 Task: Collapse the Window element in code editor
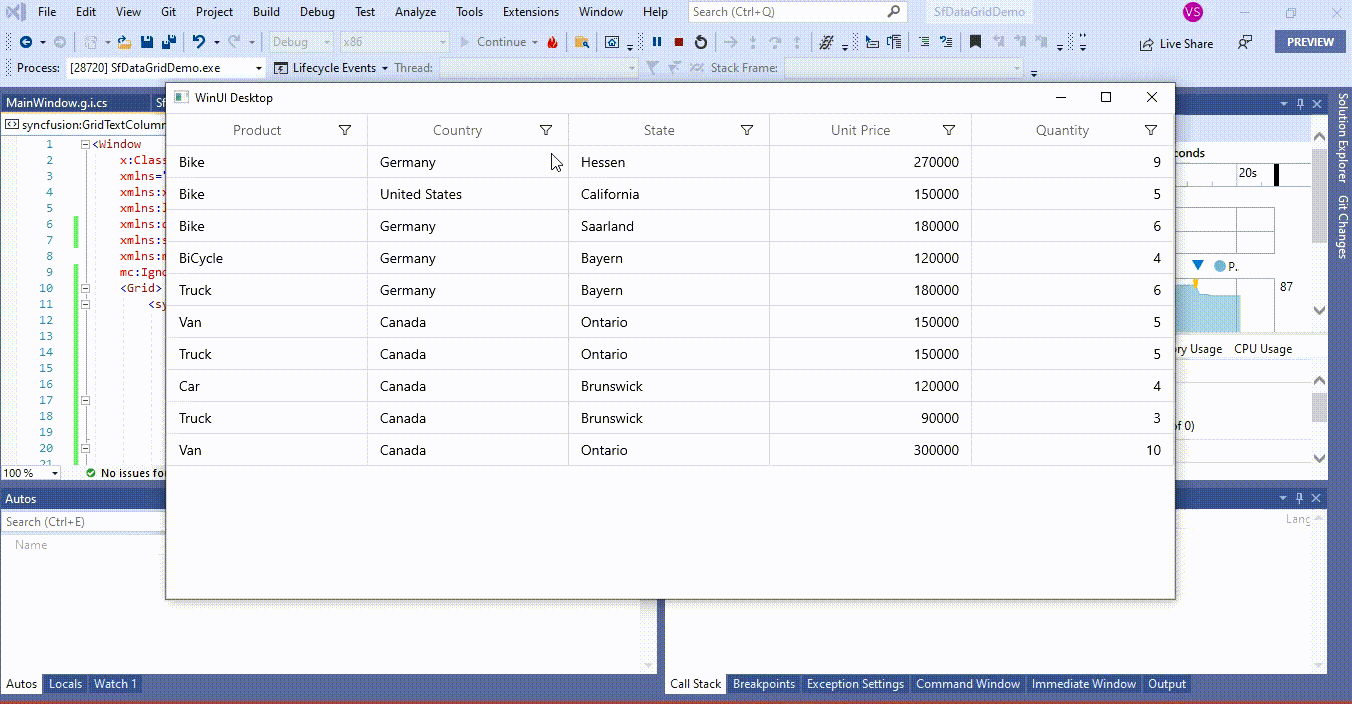pyautogui.click(x=85, y=144)
